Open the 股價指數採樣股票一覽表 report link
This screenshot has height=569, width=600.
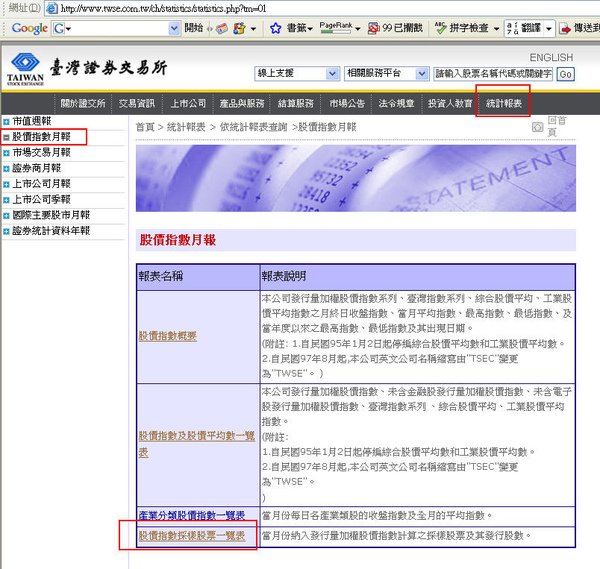pyautogui.click(x=192, y=536)
